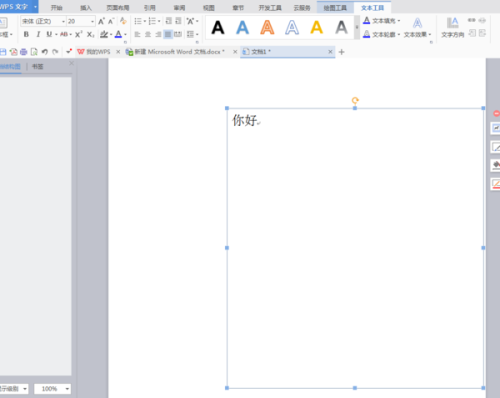This screenshot has width=500, height=398.
Task: Center align text
Action: pos(148,34)
